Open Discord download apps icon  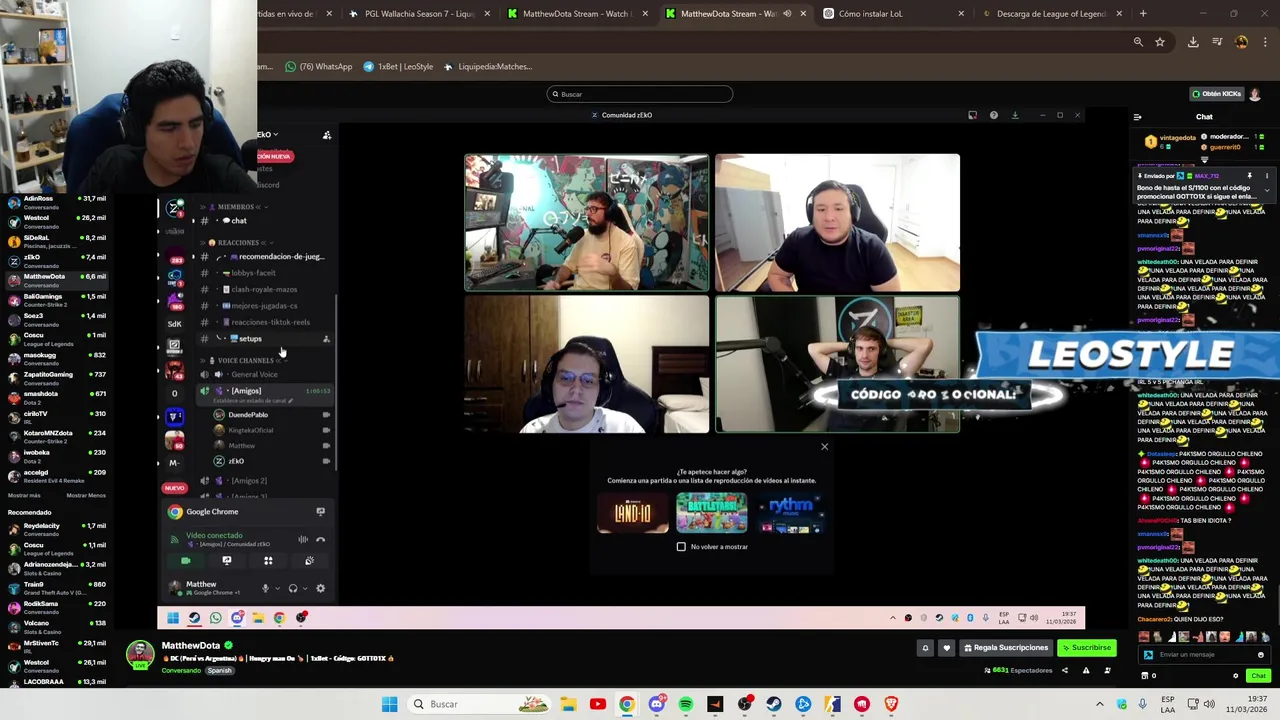[1015, 115]
